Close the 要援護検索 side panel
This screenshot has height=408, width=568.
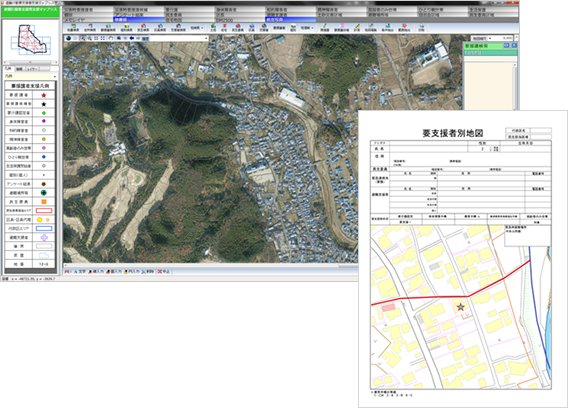pos(514,46)
